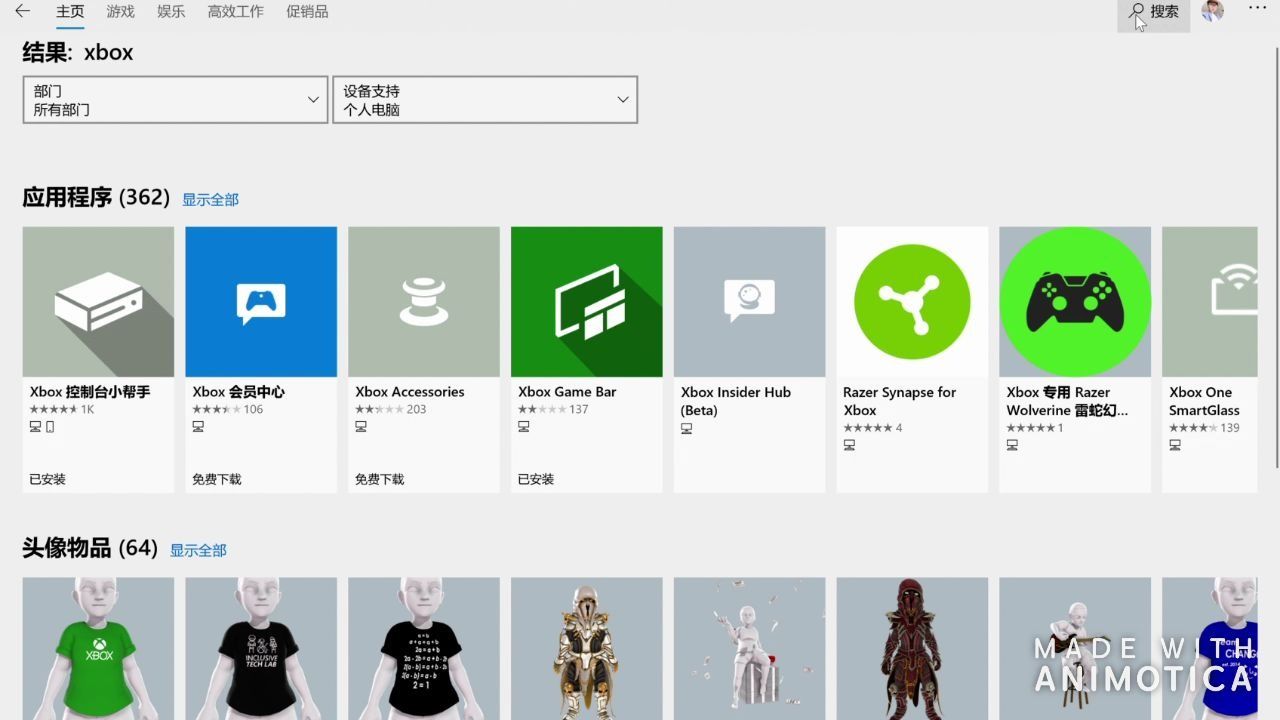Image resolution: width=1280 pixels, height=720 pixels.
Task: Switch to the 游戏 tab
Action: coord(121,12)
